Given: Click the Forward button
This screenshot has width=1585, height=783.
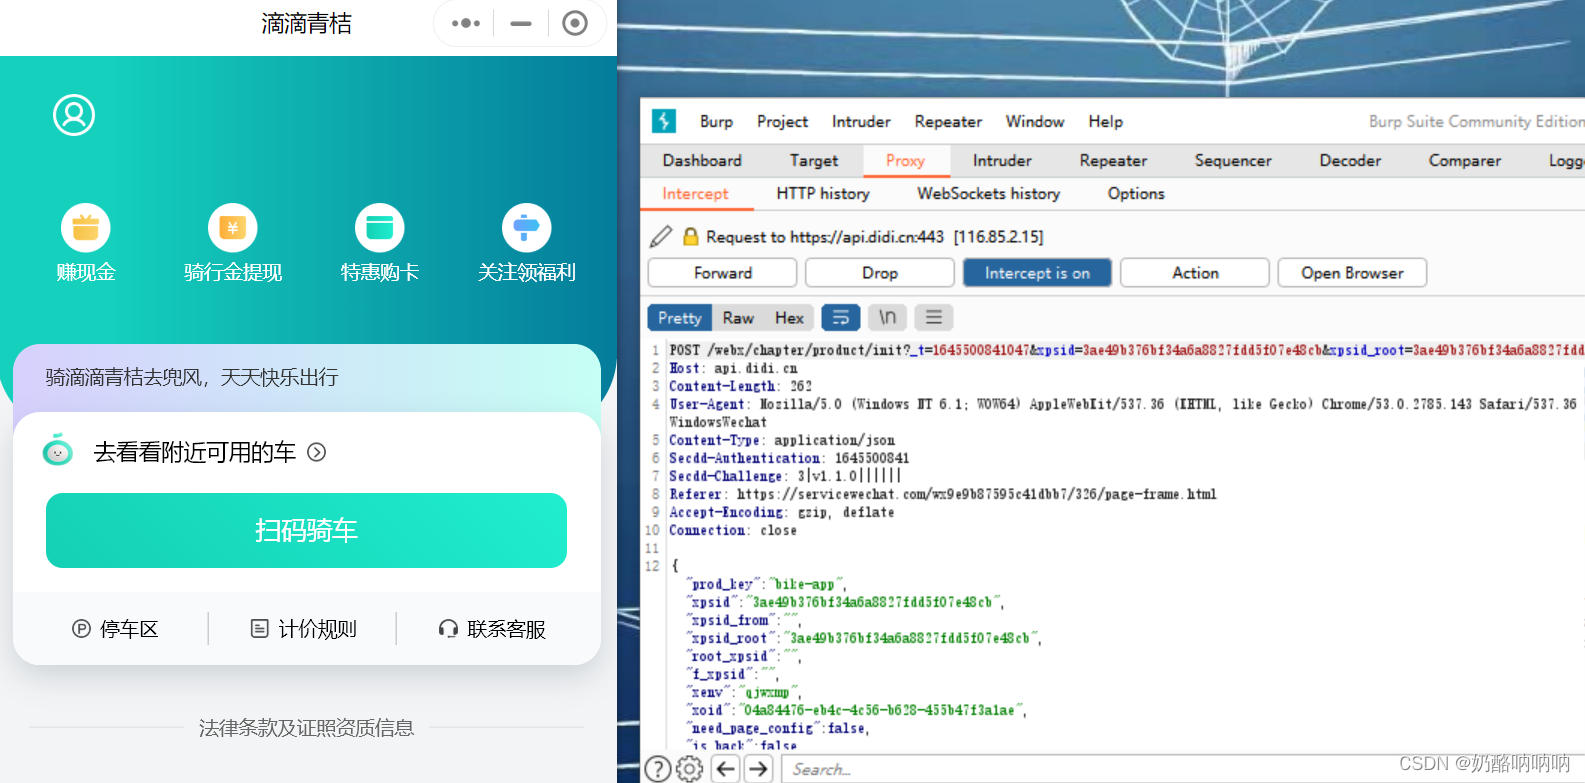Looking at the screenshot, I should pos(723,273).
